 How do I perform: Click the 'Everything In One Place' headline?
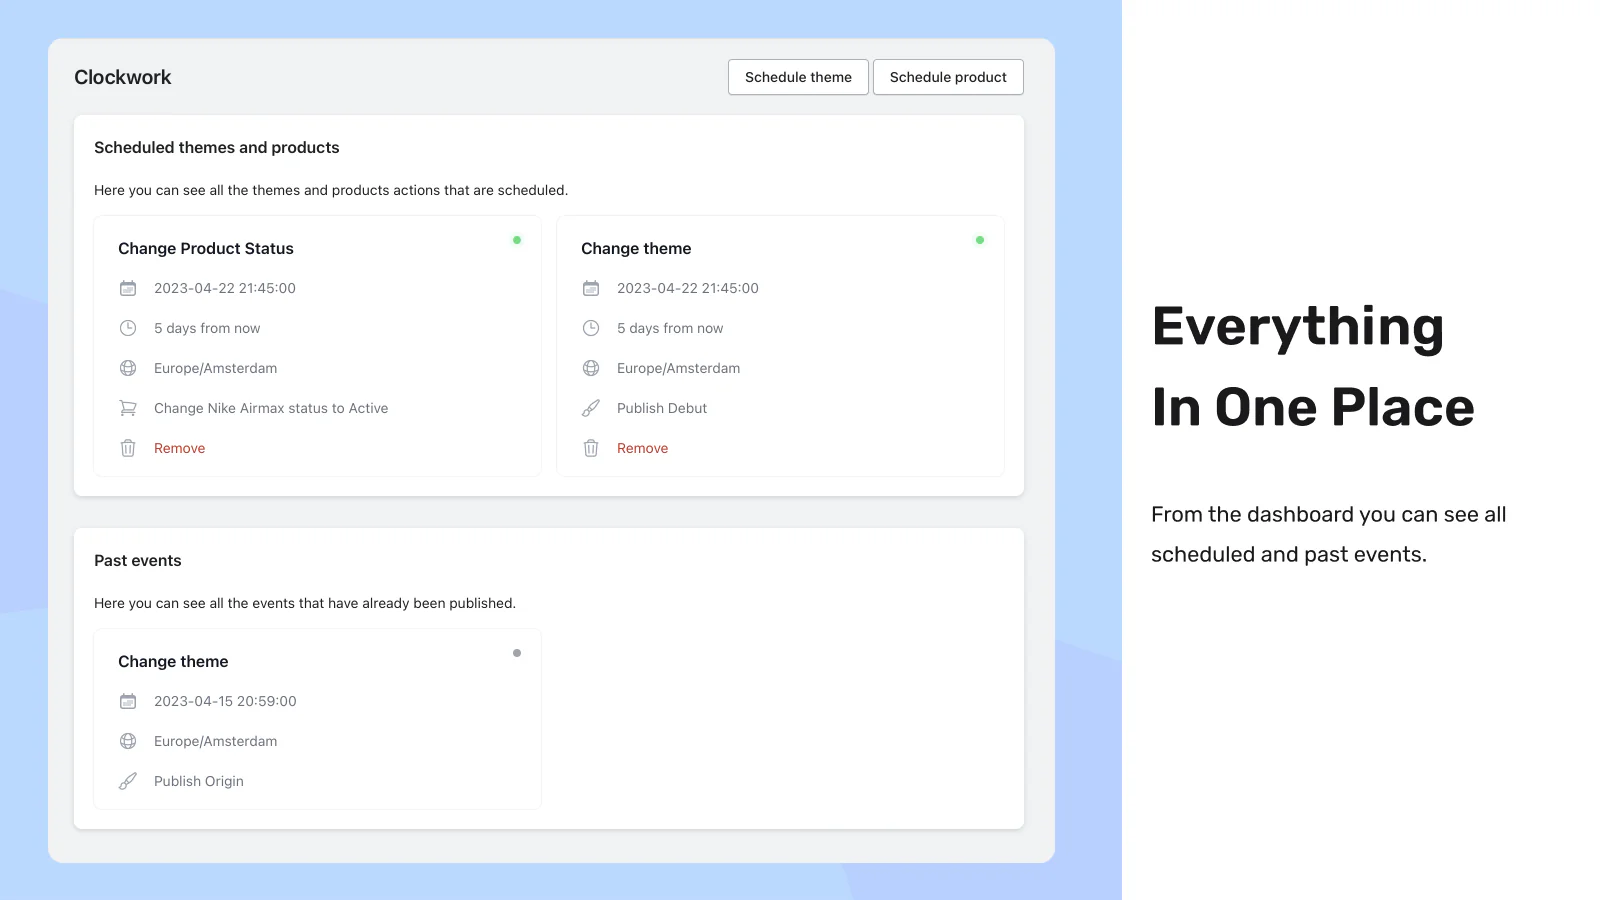click(1313, 366)
